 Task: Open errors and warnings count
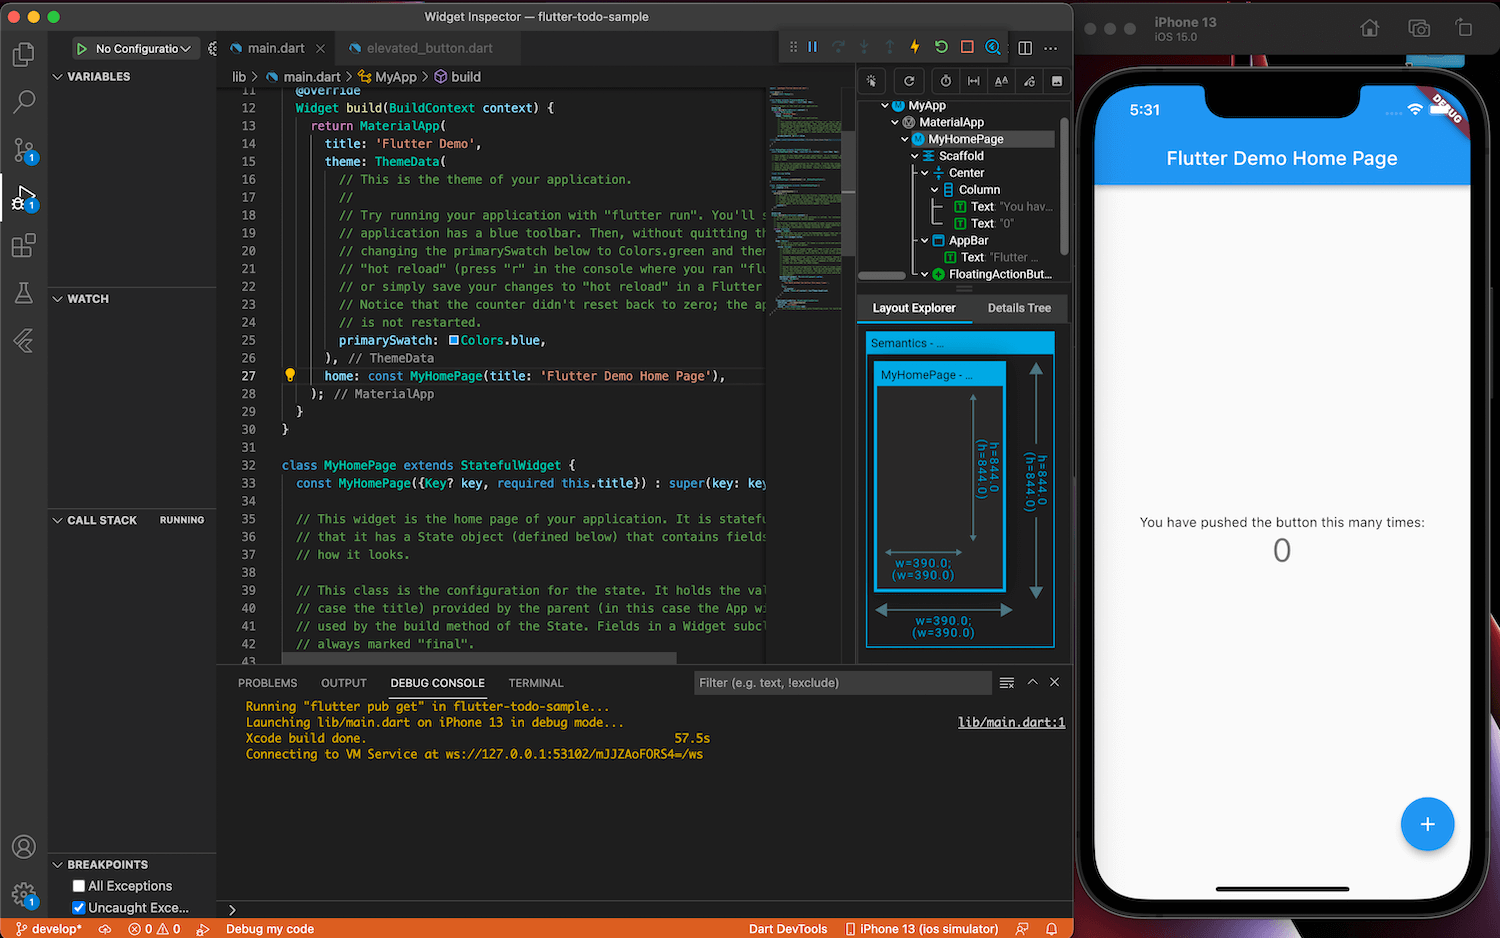(154, 929)
